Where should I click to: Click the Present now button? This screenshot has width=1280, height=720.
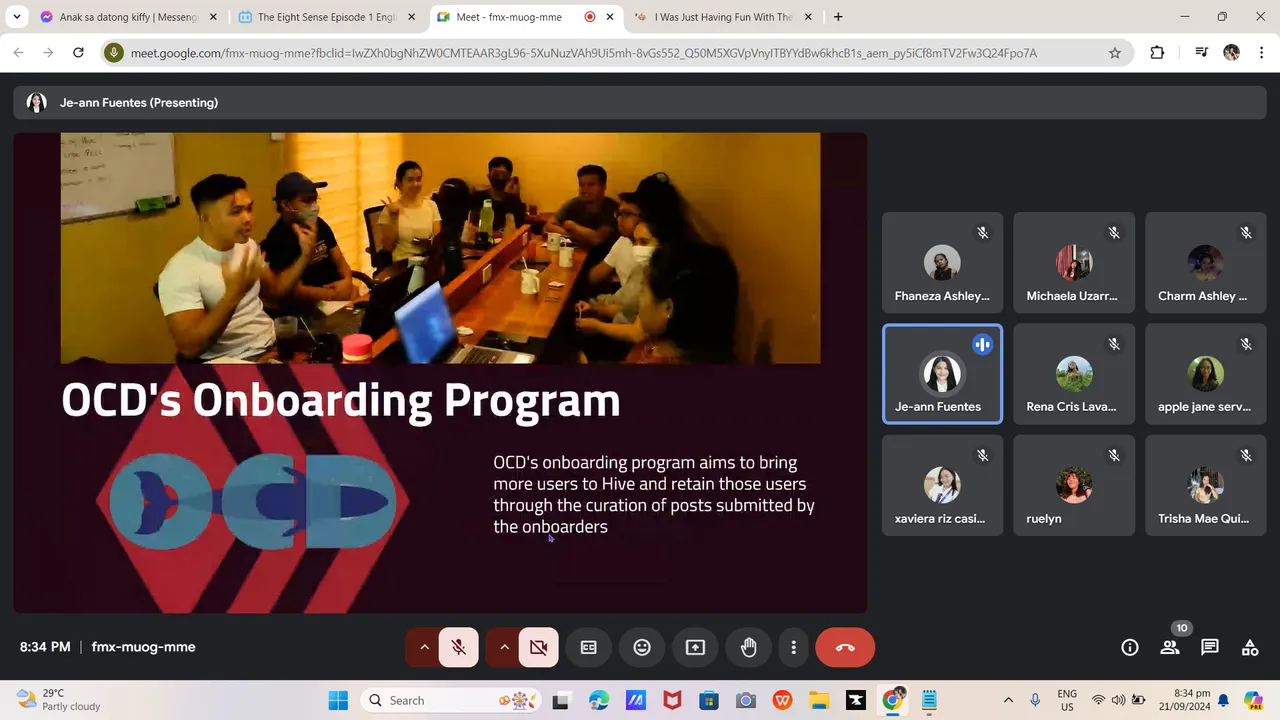pos(695,647)
